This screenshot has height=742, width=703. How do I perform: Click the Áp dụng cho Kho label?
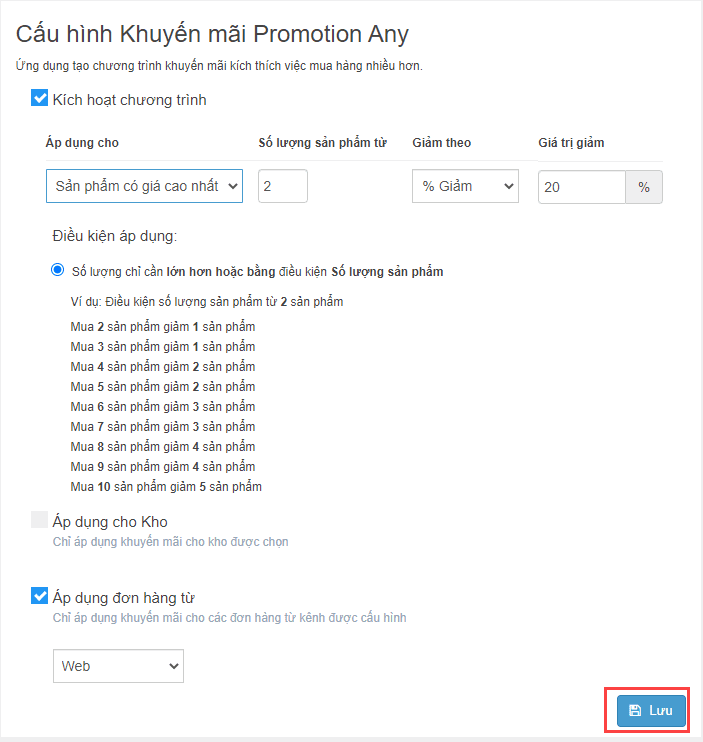tap(110, 521)
